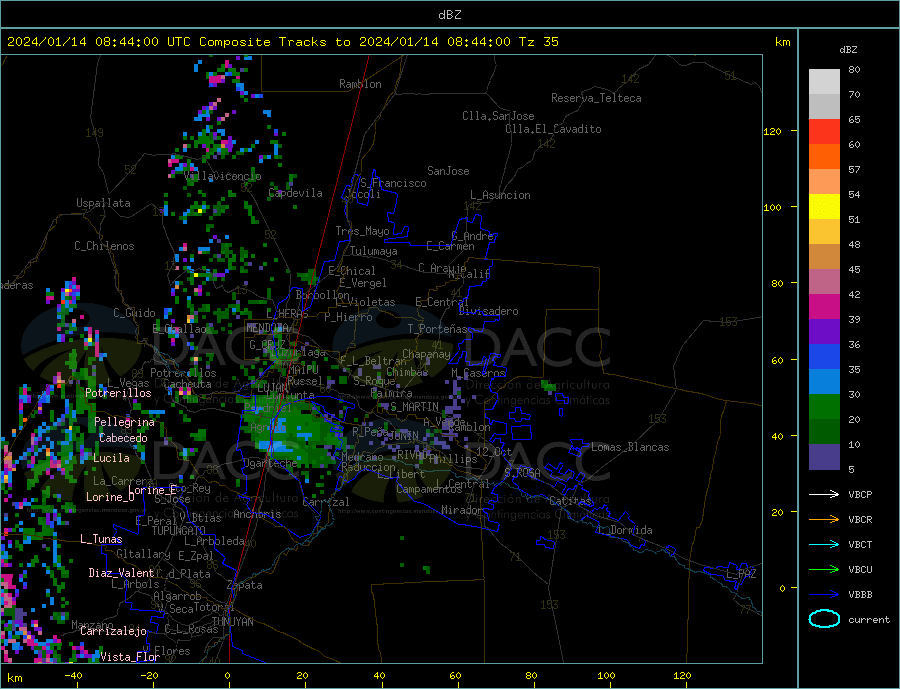Click the Villavicencio label on map
This screenshot has width=900, height=689.
pyautogui.click(x=223, y=176)
